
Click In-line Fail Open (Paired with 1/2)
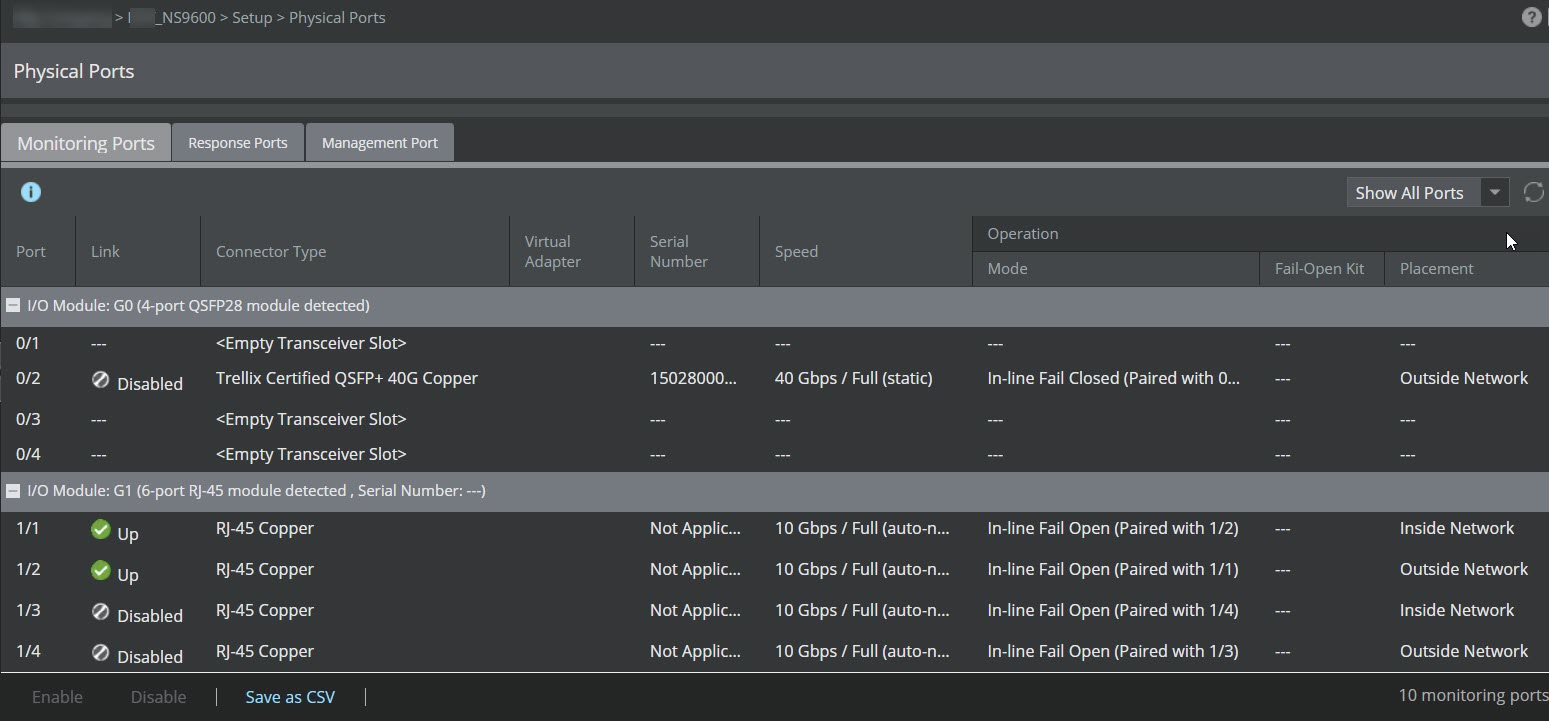[1113, 528]
